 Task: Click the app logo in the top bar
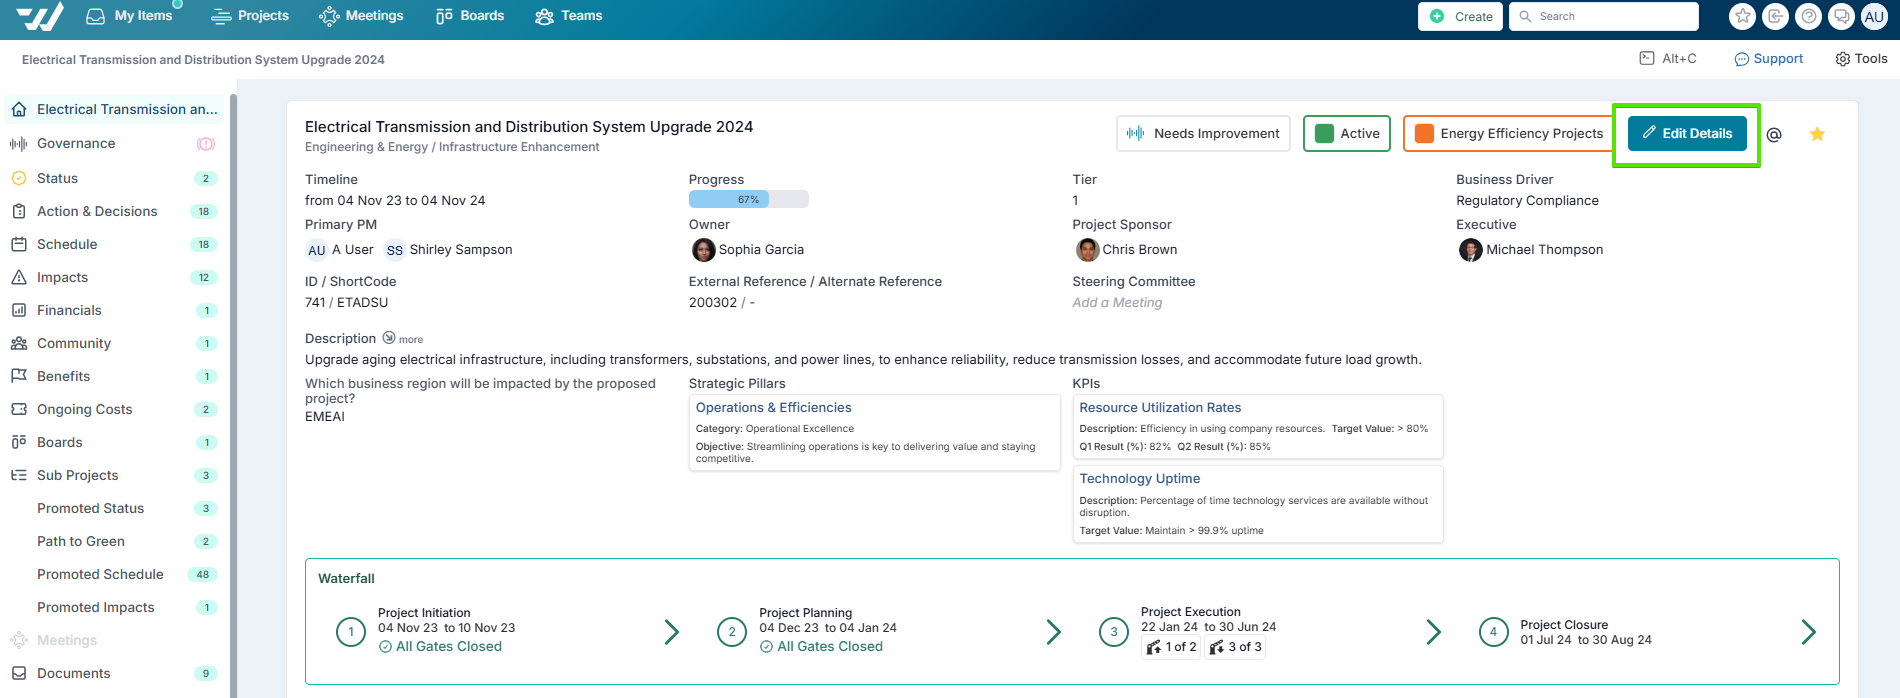pos(40,16)
